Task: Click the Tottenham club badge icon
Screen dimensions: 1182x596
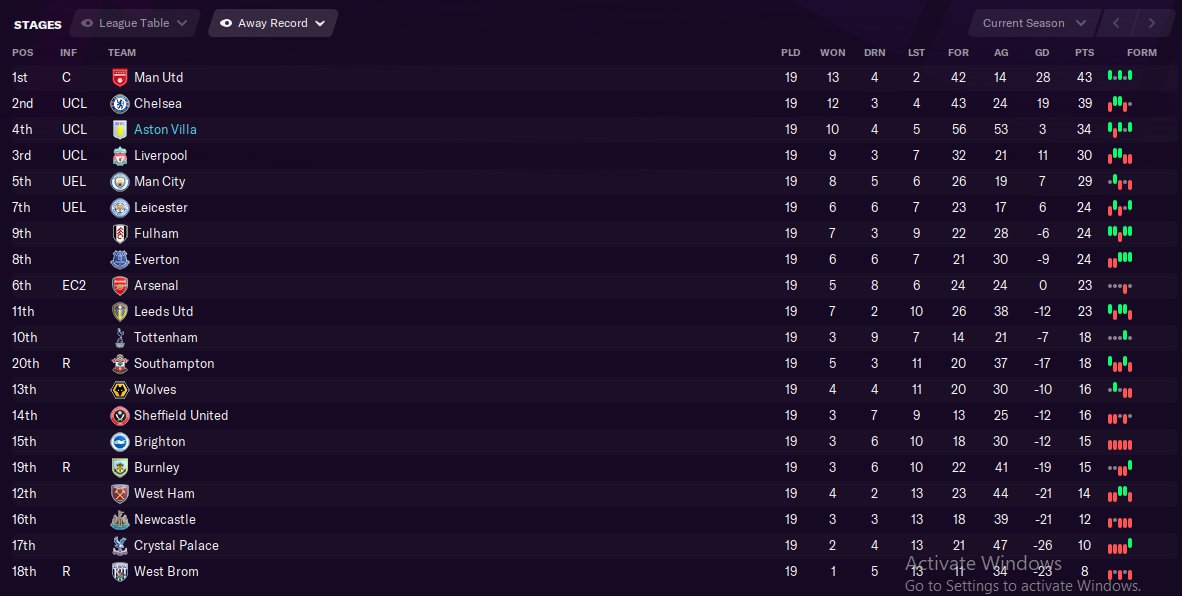Action: (x=120, y=337)
